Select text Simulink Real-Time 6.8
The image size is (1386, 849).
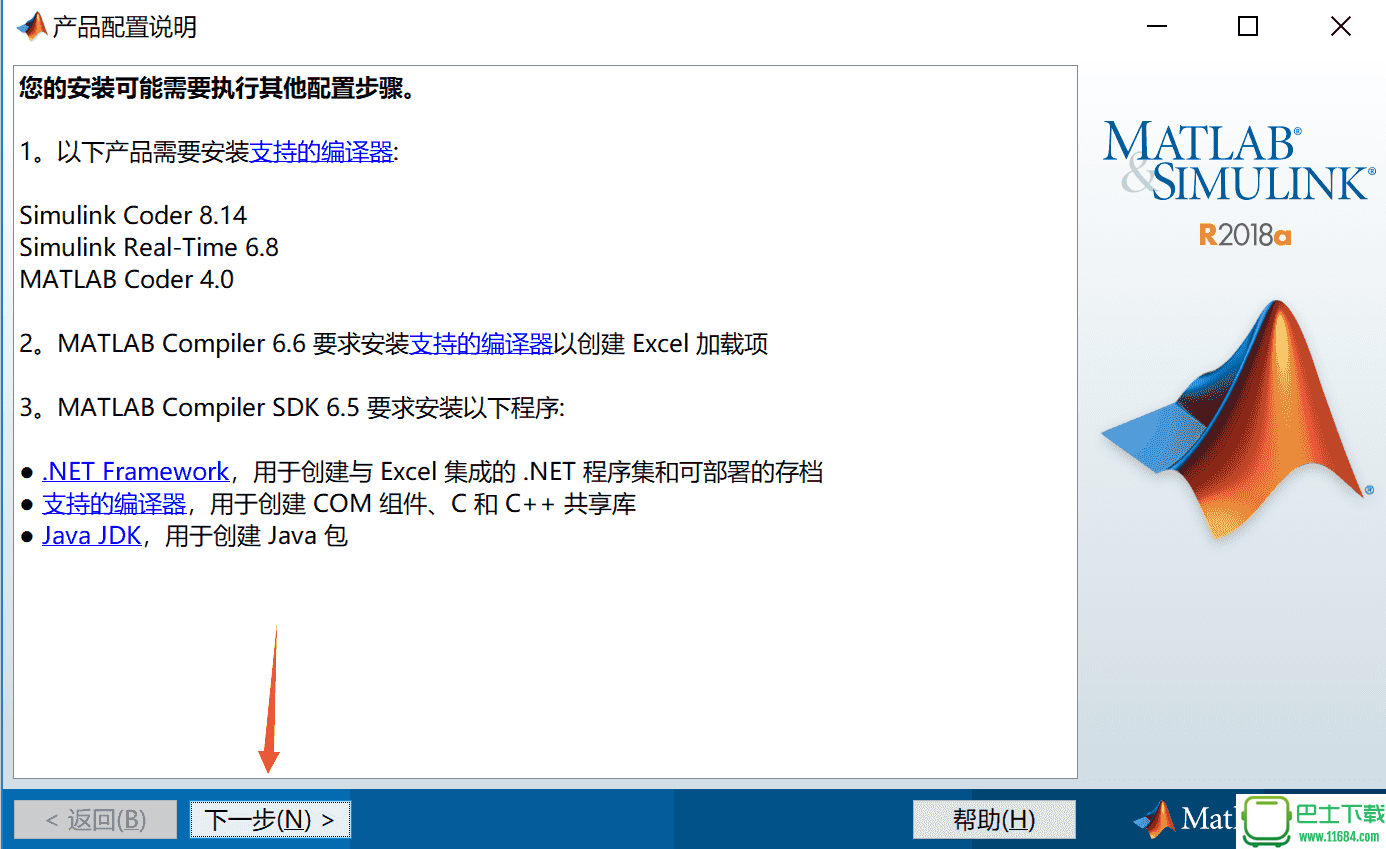tap(149, 248)
